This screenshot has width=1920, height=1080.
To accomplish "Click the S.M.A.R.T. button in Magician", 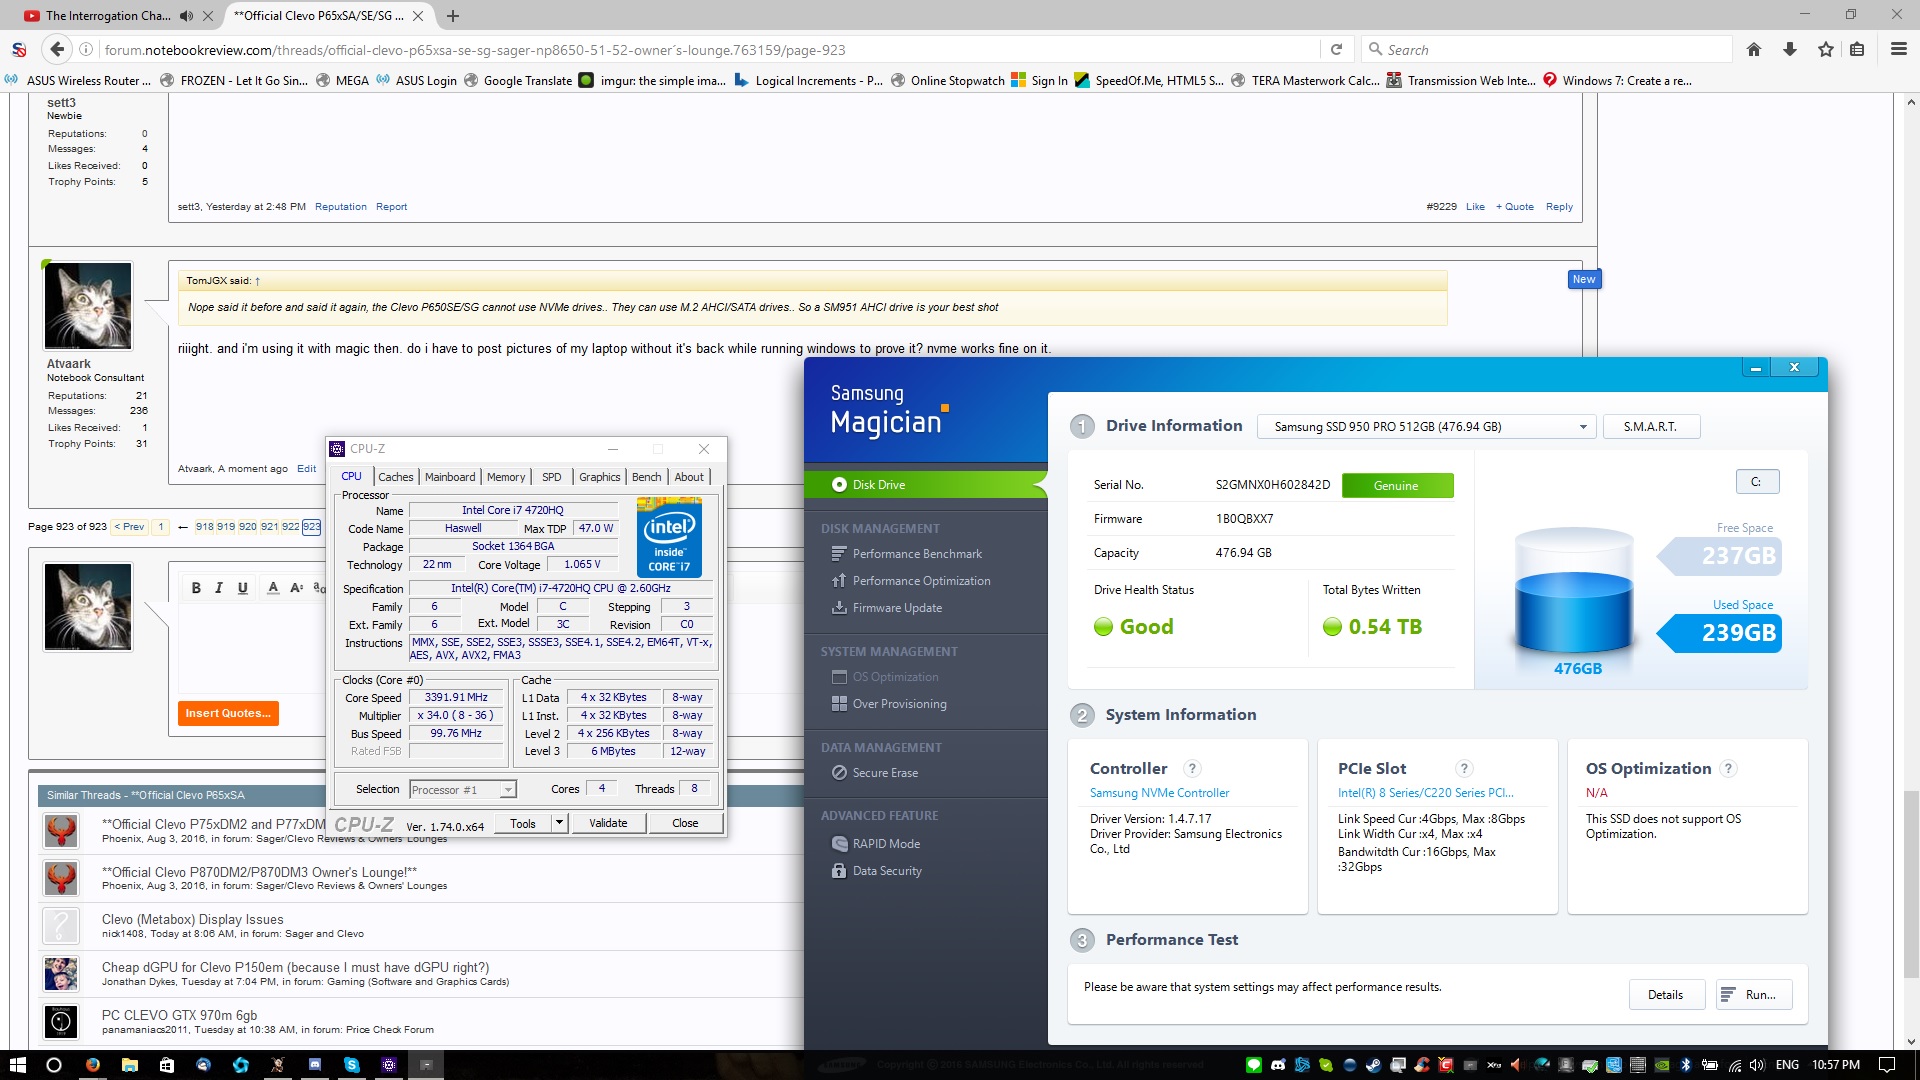I will point(1651,427).
